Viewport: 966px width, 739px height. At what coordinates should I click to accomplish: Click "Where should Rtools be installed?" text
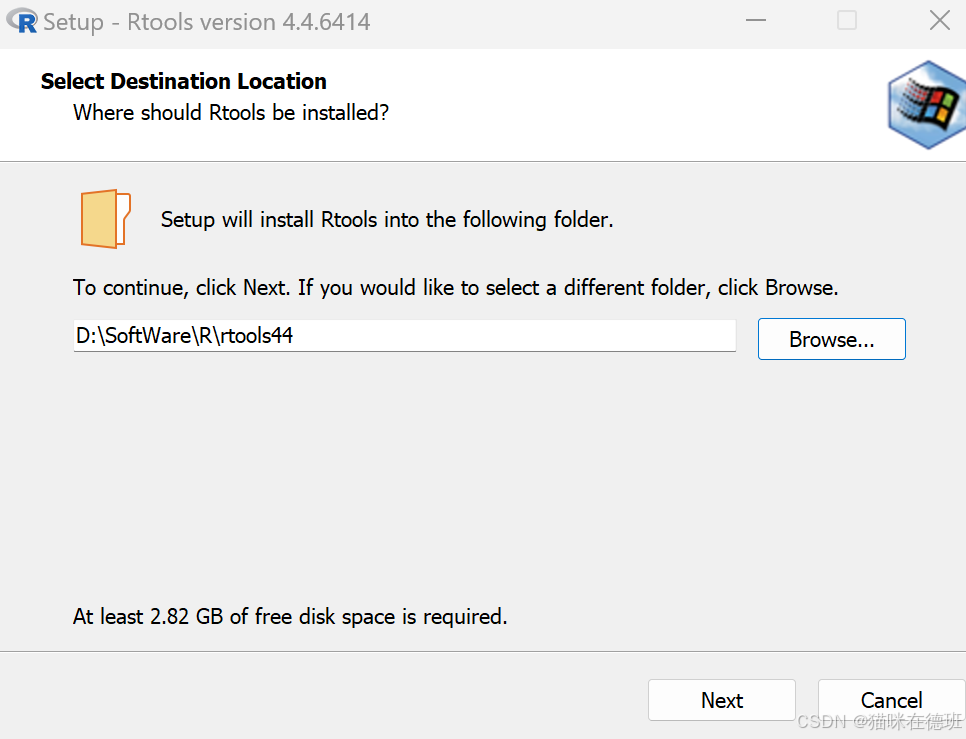pos(231,113)
